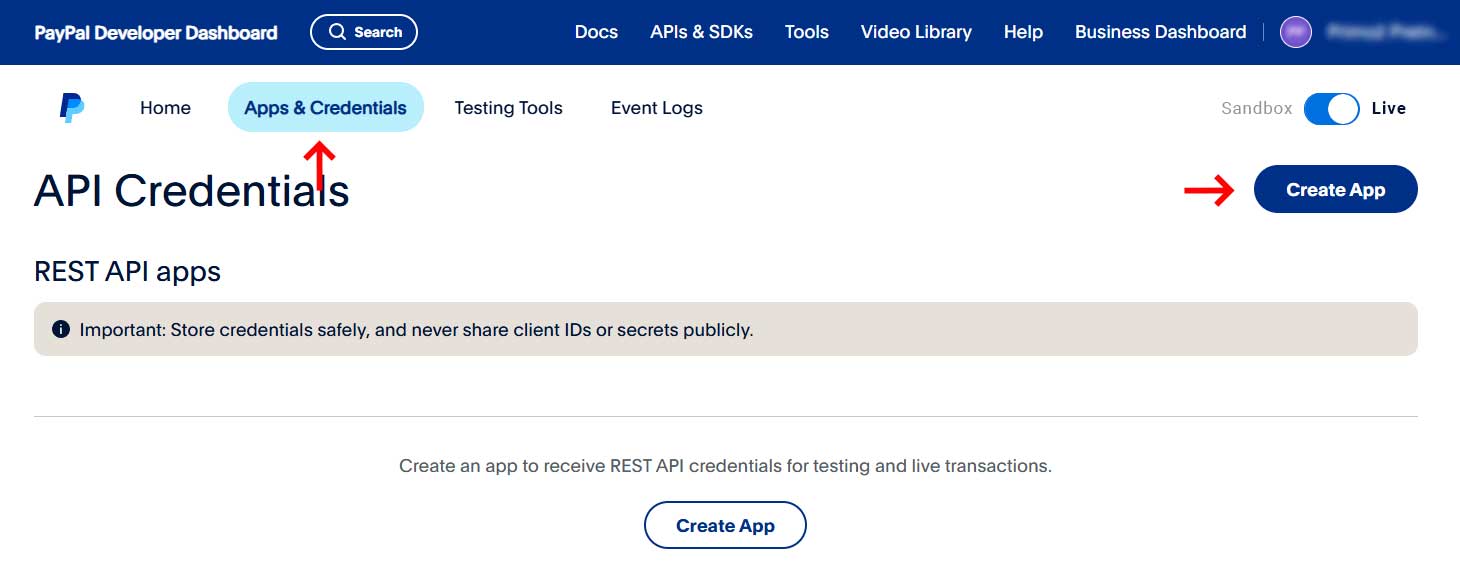Click the REST API apps heading
The image size is (1460, 568).
coord(127,271)
